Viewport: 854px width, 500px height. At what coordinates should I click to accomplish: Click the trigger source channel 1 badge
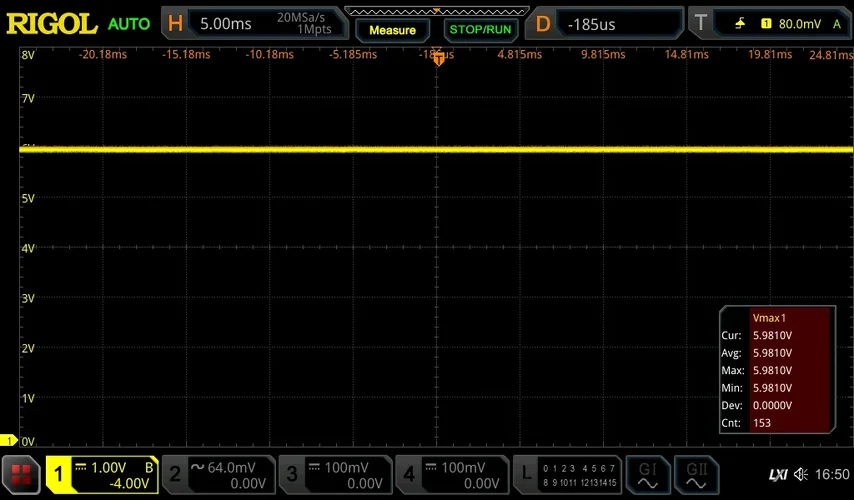click(766, 23)
